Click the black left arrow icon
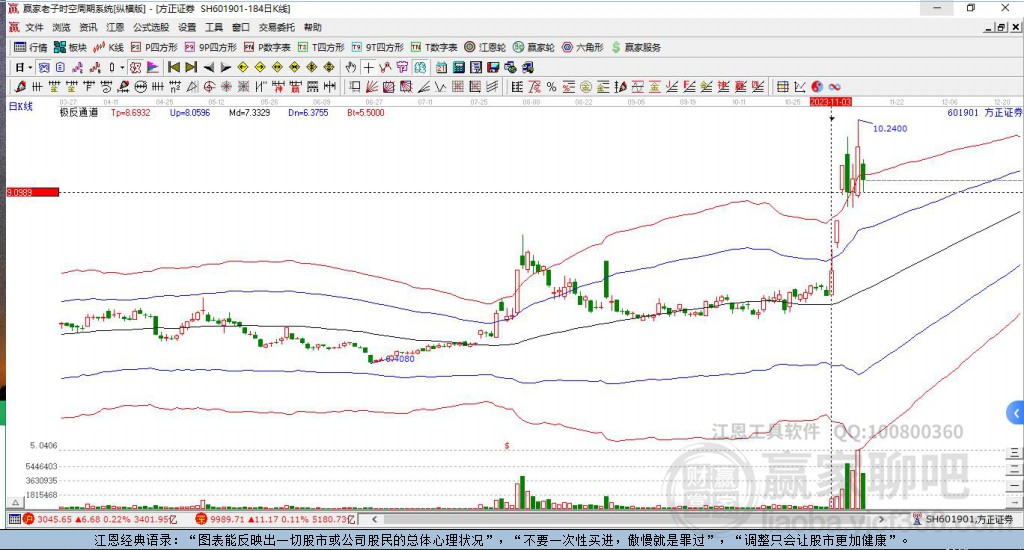 (208, 67)
